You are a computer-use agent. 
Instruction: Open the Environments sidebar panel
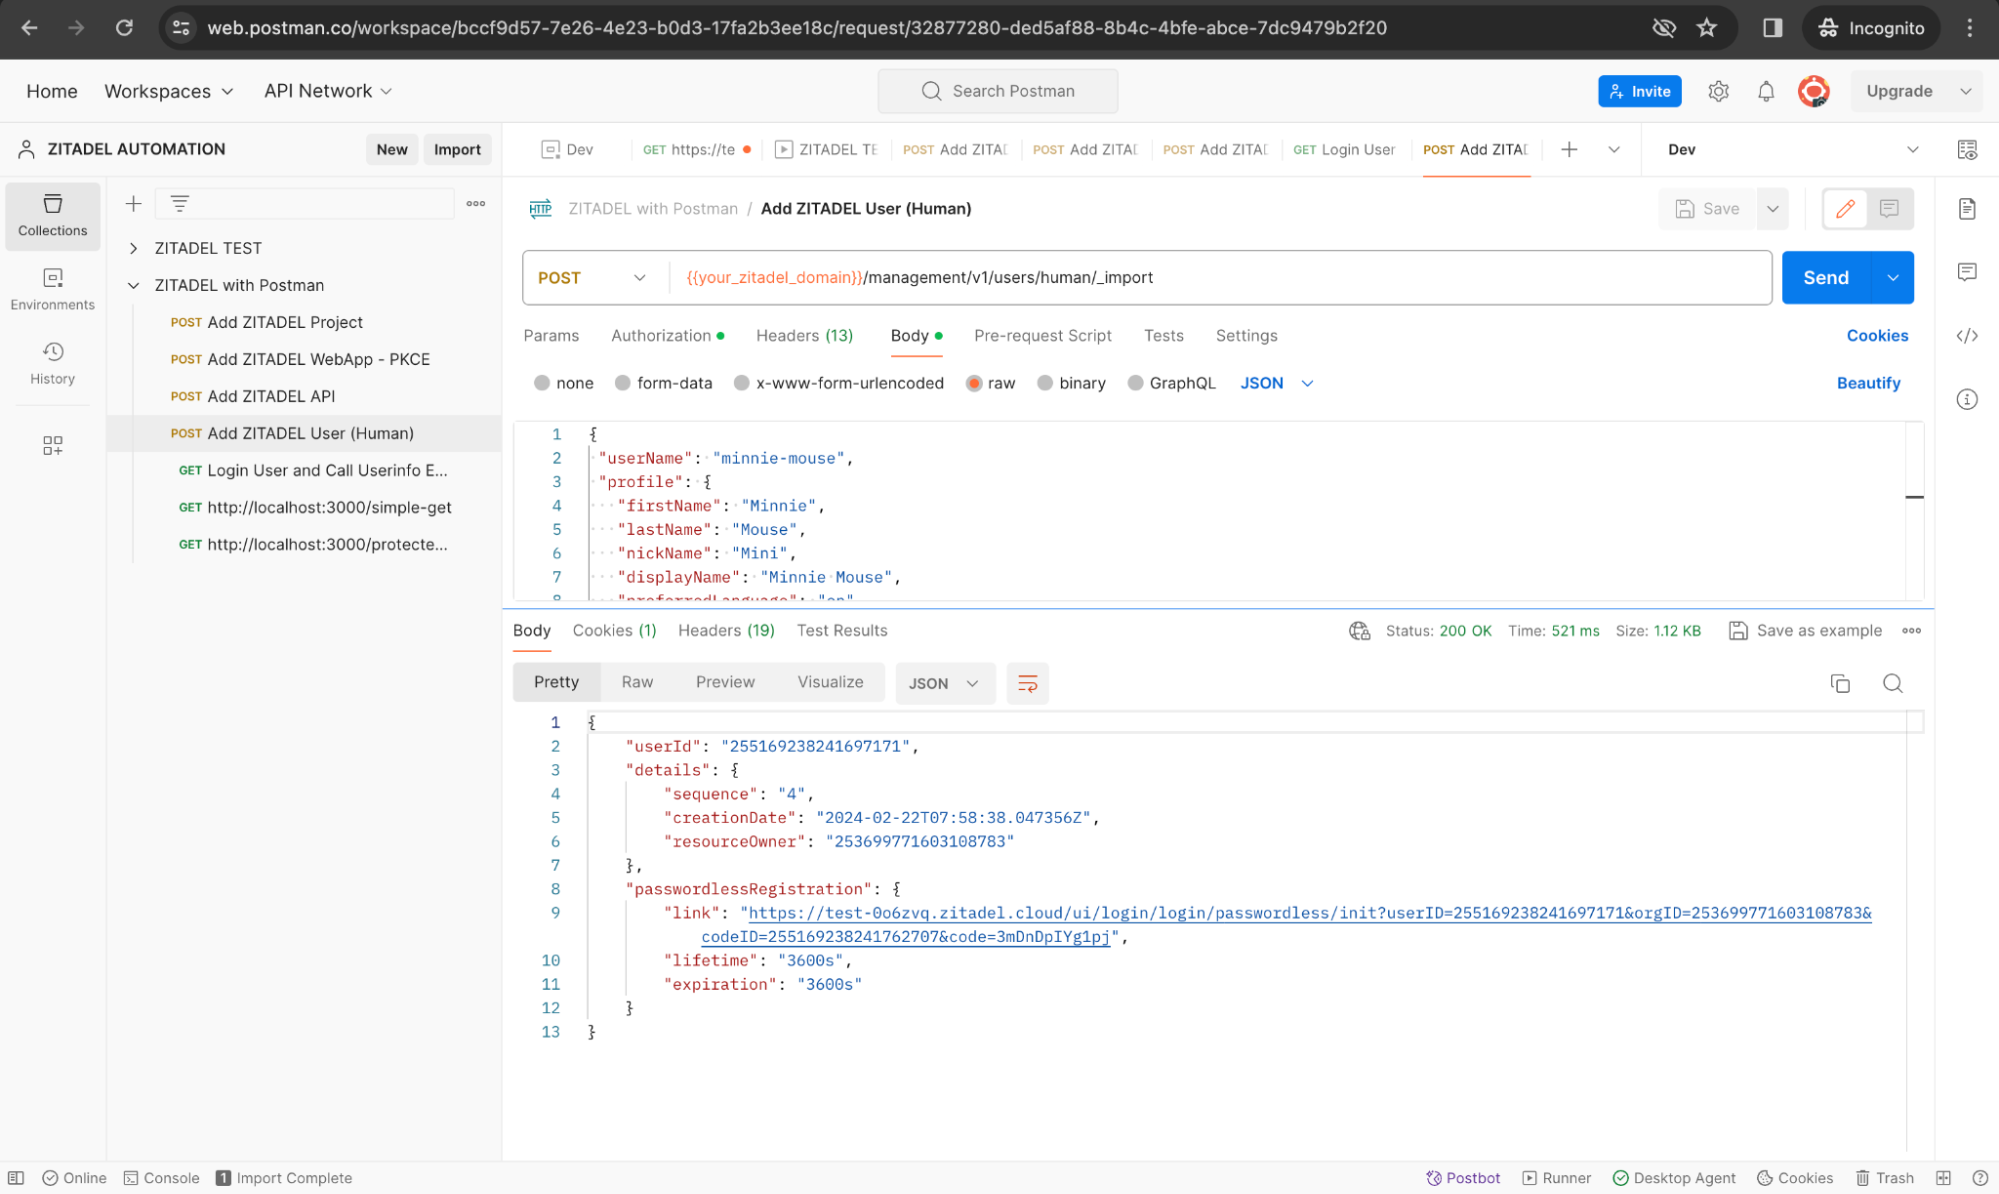click(52, 288)
